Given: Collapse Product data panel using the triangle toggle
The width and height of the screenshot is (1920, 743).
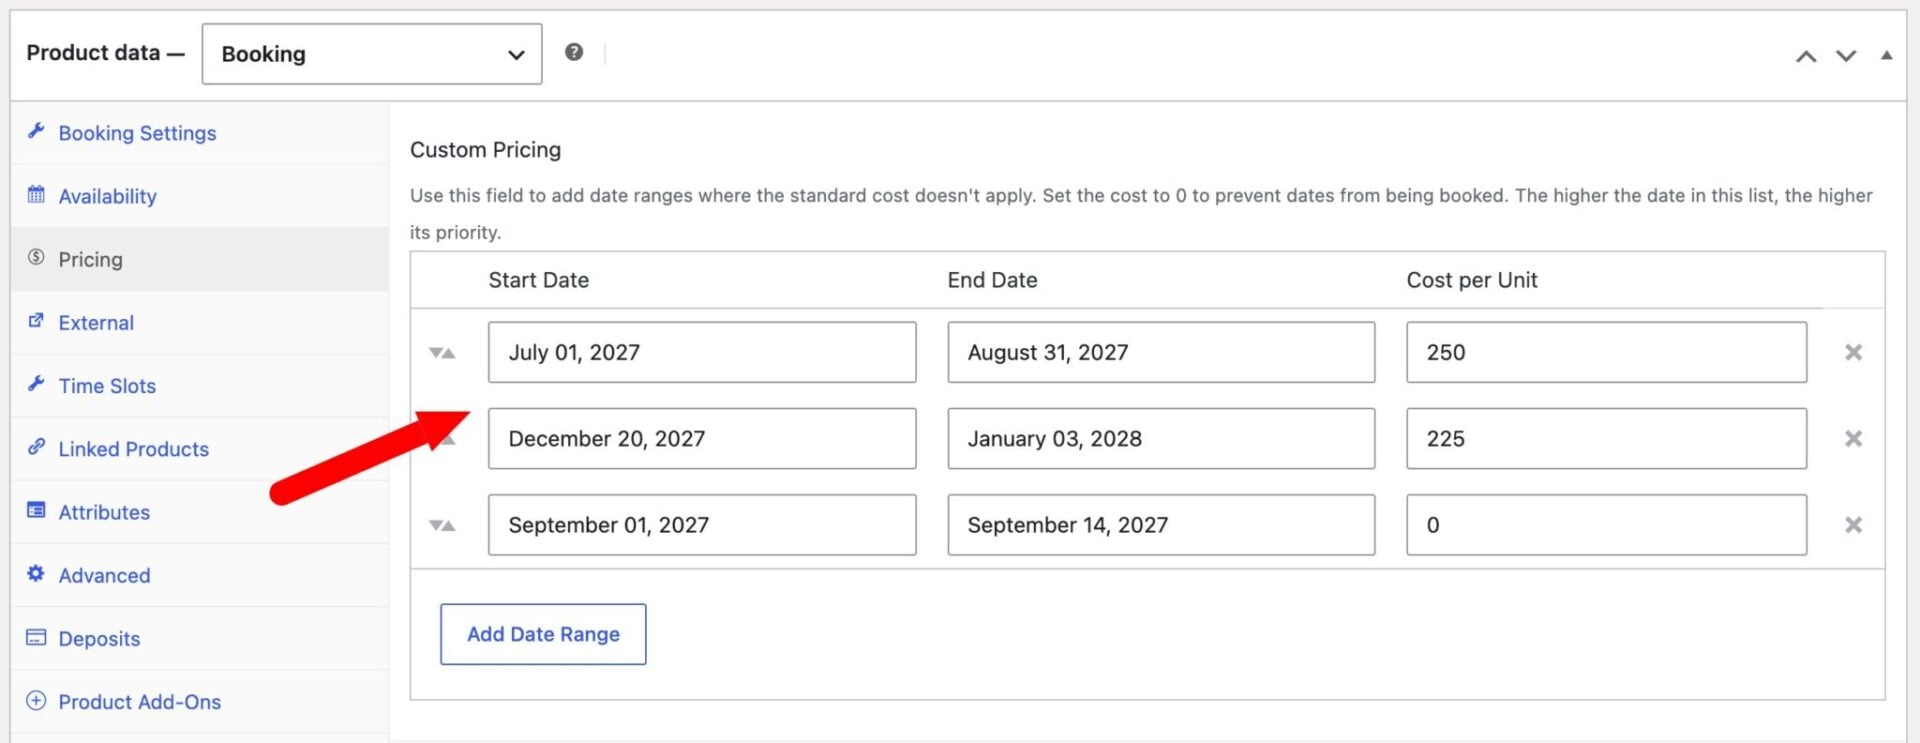Looking at the screenshot, I should click(1886, 56).
